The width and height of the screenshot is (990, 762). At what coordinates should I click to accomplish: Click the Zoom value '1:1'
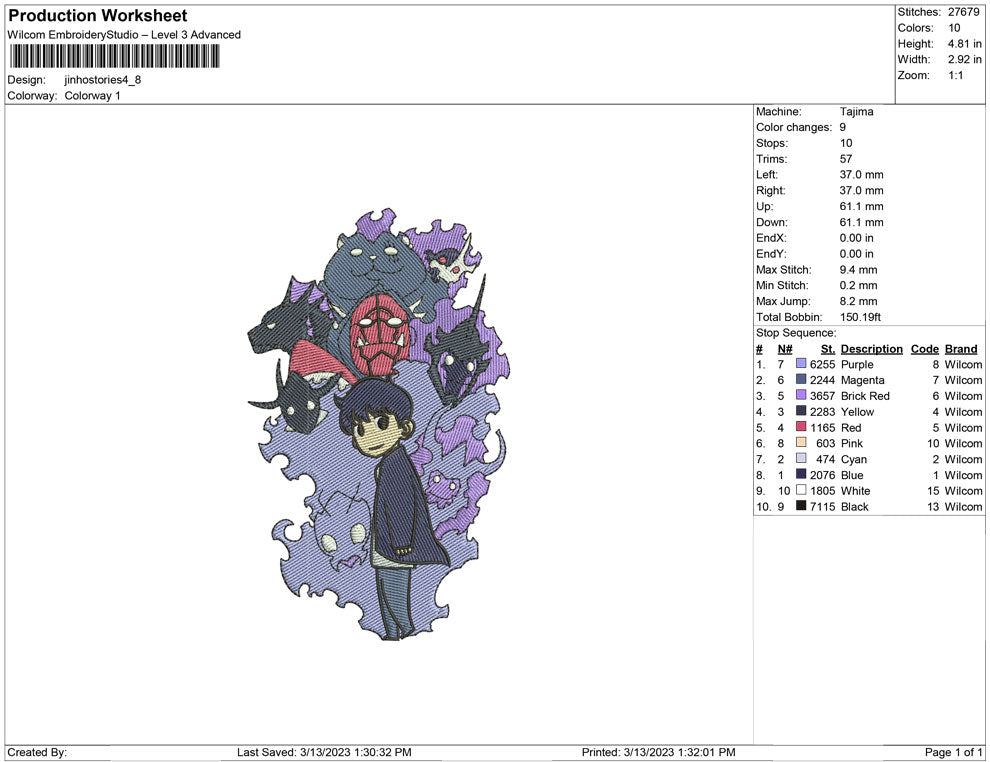pos(955,75)
